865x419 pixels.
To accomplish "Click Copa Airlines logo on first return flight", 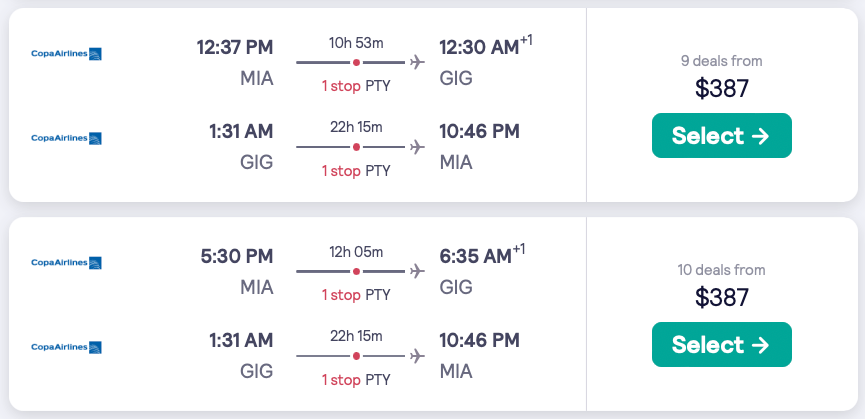I will (67, 138).
